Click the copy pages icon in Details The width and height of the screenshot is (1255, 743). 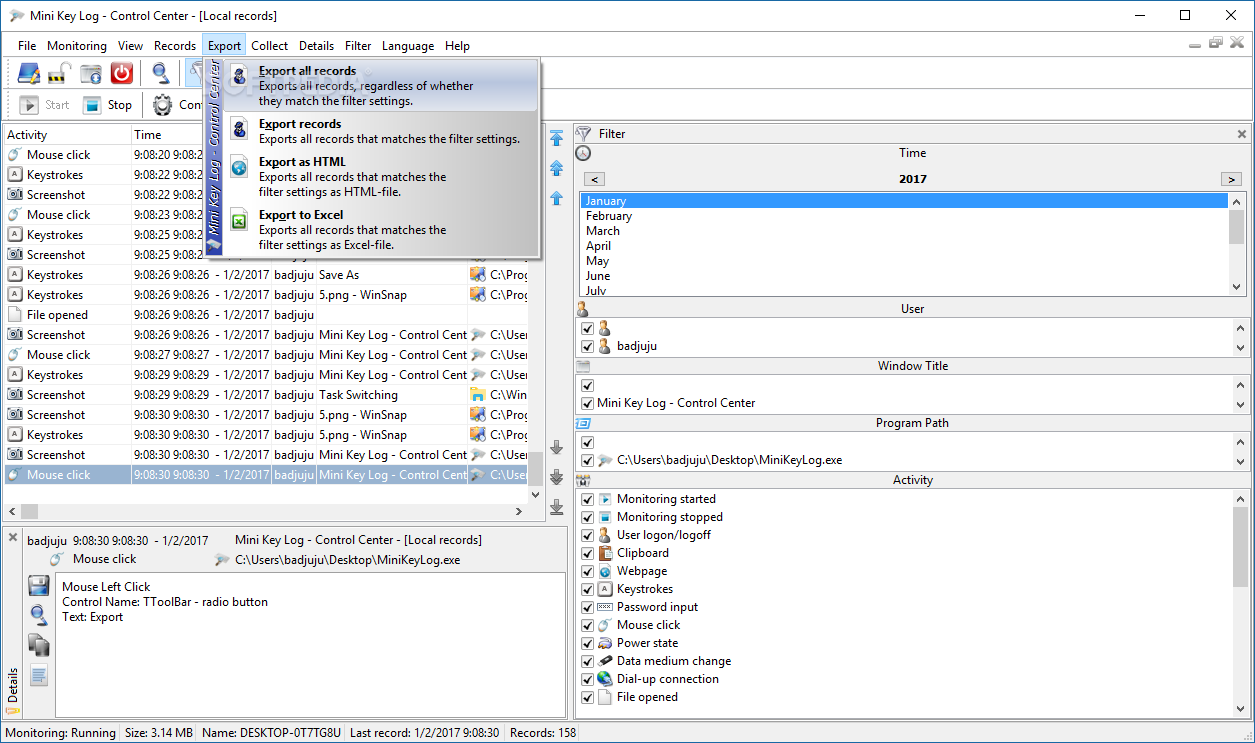38,645
